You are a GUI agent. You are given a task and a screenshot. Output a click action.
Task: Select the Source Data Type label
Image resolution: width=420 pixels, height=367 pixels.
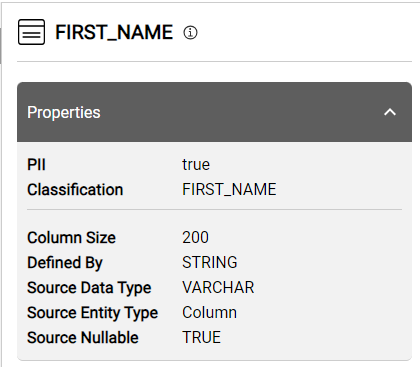[89, 288]
